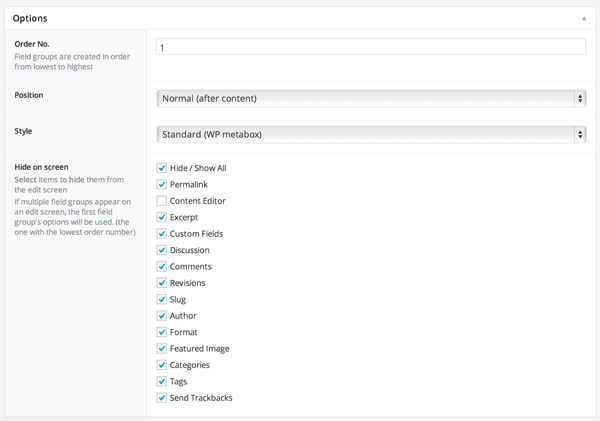Uncheck the Comments checkbox
600x421 pixels.
point(161,266)
